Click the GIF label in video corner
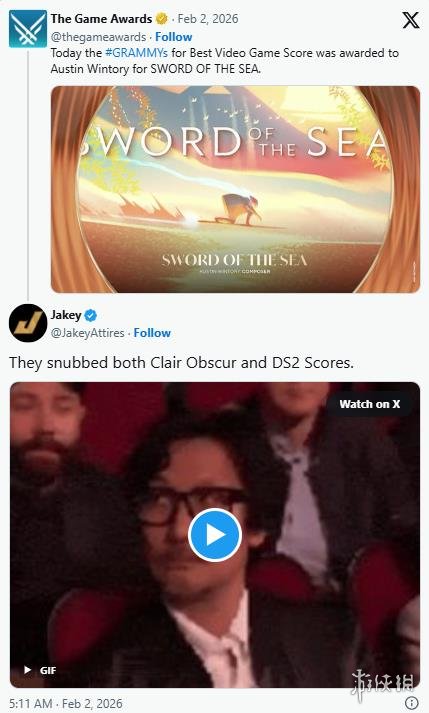Viewport: 429px width, 713px height. 48,670
